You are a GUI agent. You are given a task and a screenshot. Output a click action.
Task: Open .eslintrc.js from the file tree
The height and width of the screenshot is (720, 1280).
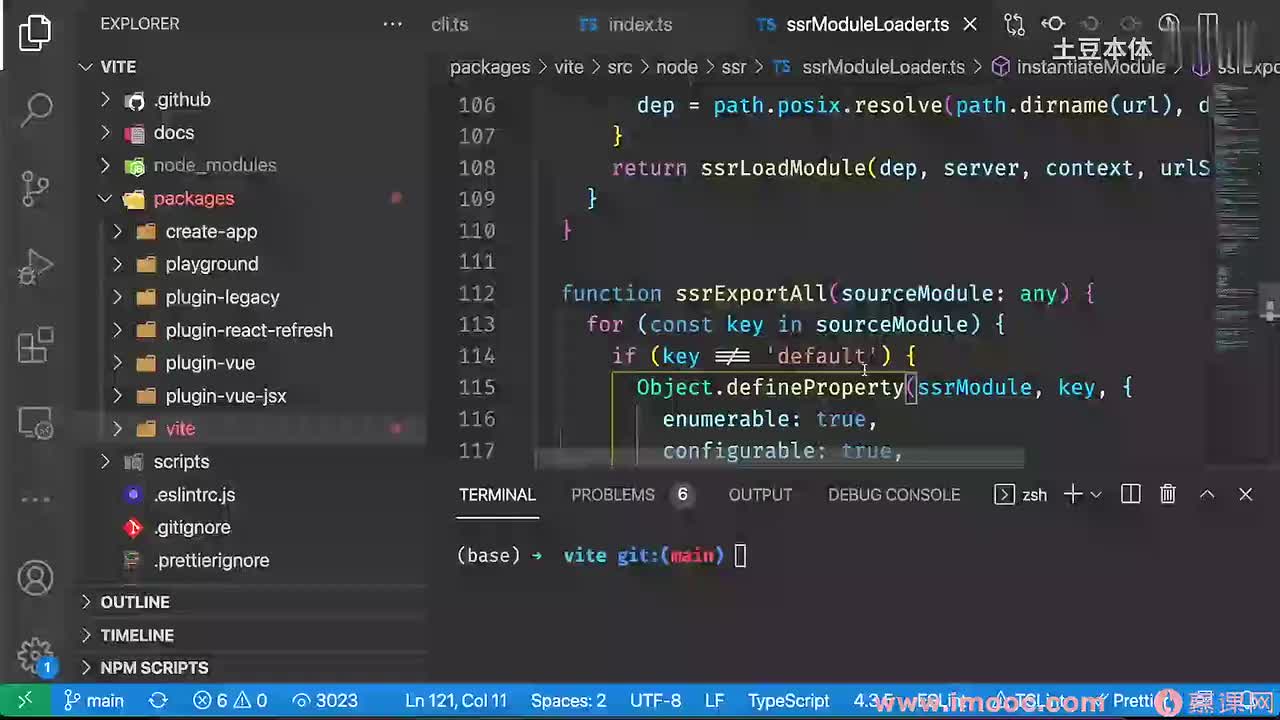pyautogui.click(x=194, y=494)
